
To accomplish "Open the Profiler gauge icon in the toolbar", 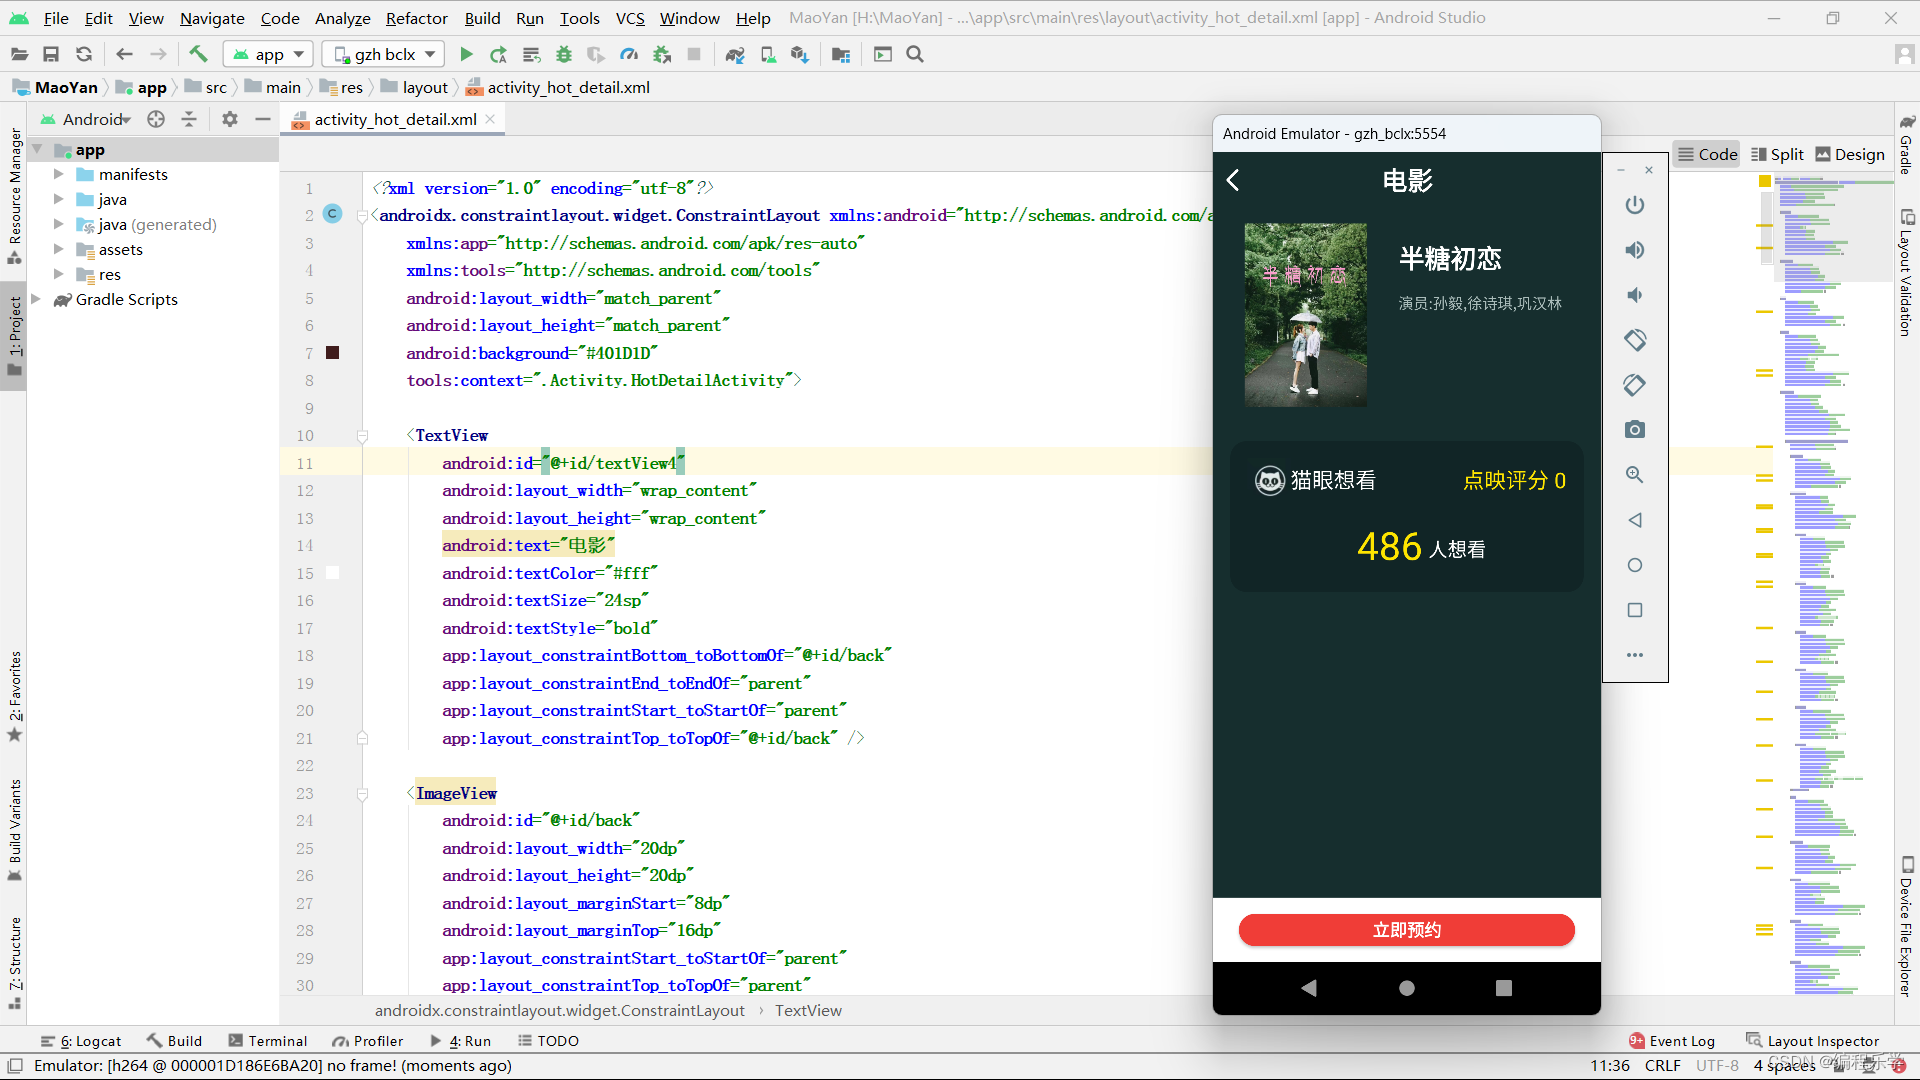I will pyautogui.click(x=629, y=55).
